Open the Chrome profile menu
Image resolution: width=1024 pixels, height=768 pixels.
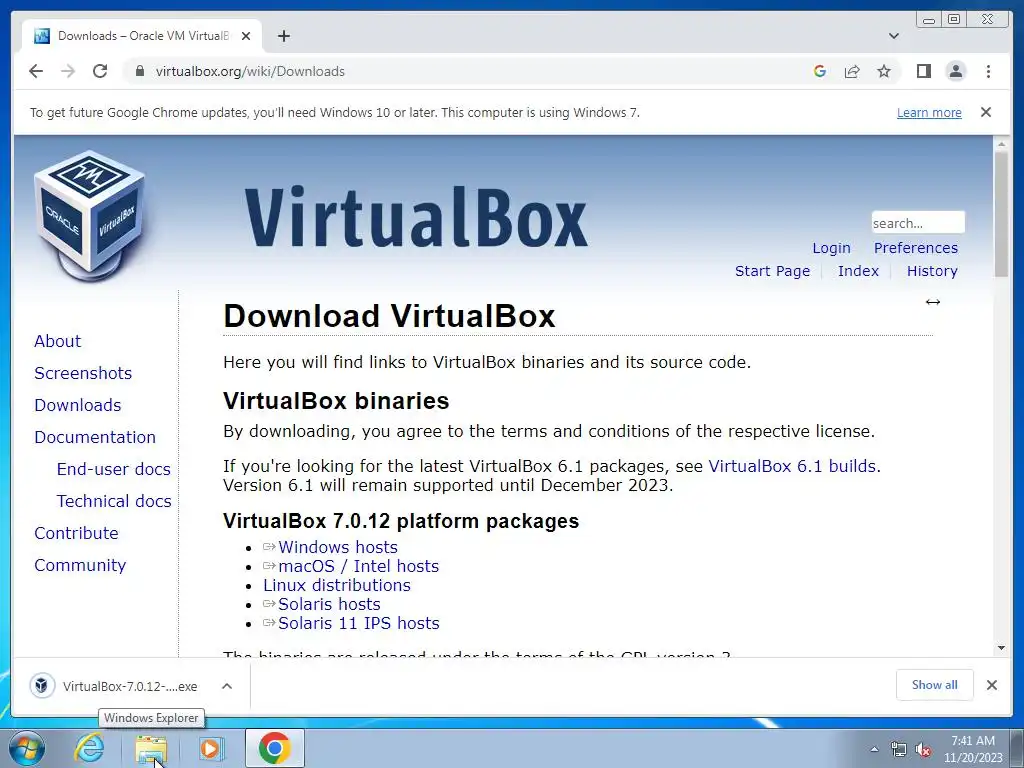956,71
